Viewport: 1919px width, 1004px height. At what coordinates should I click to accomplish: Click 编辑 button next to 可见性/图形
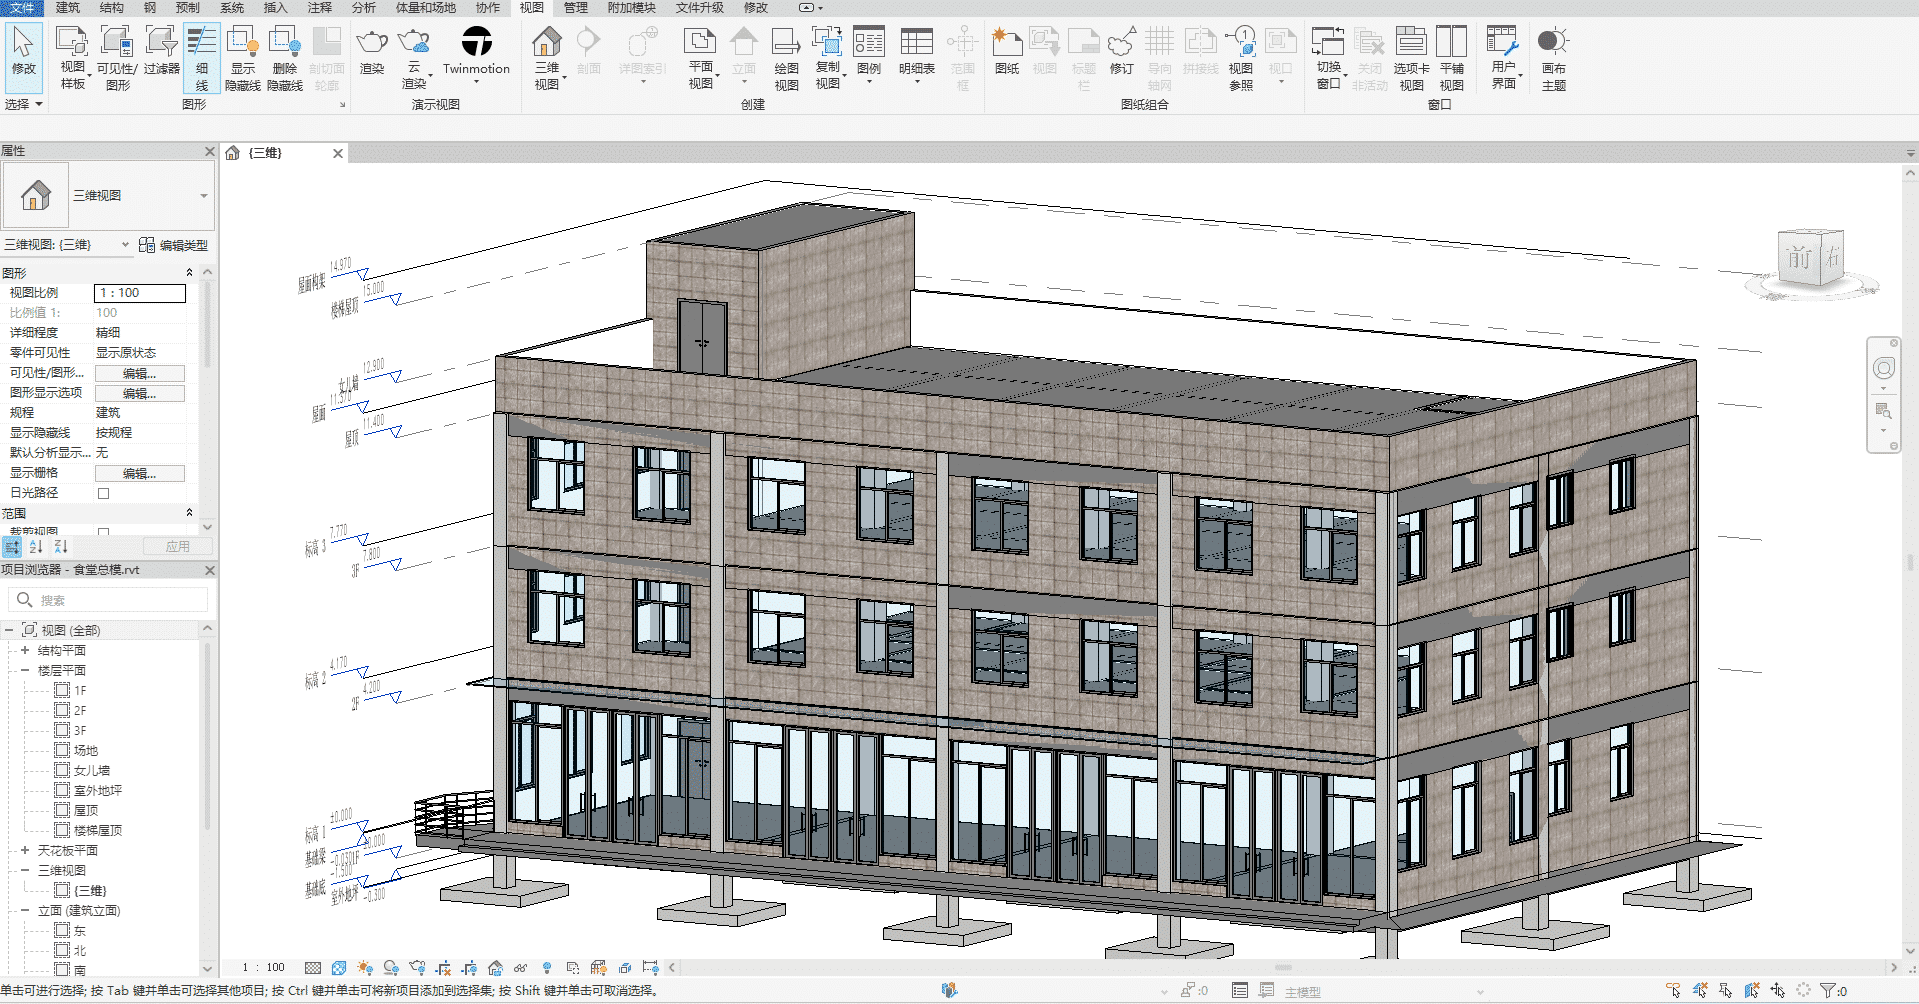(139, 373)
